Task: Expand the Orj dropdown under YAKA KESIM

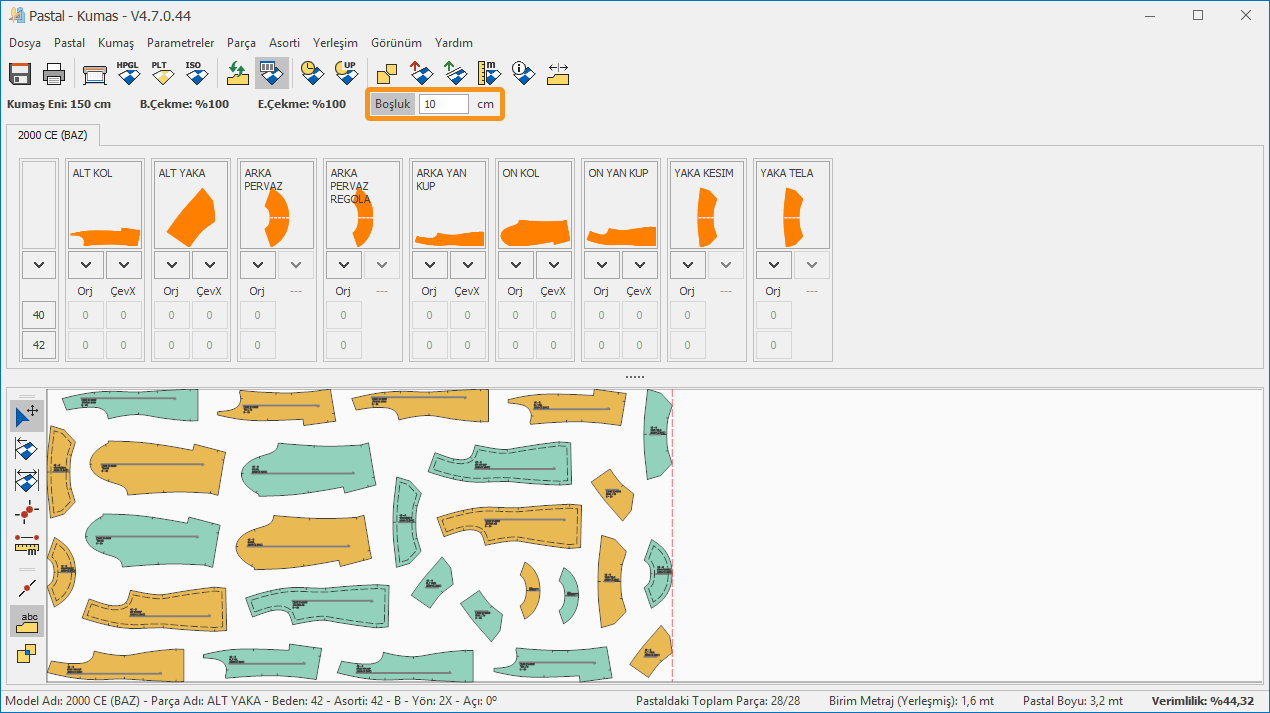Action: tap(687, 265)
